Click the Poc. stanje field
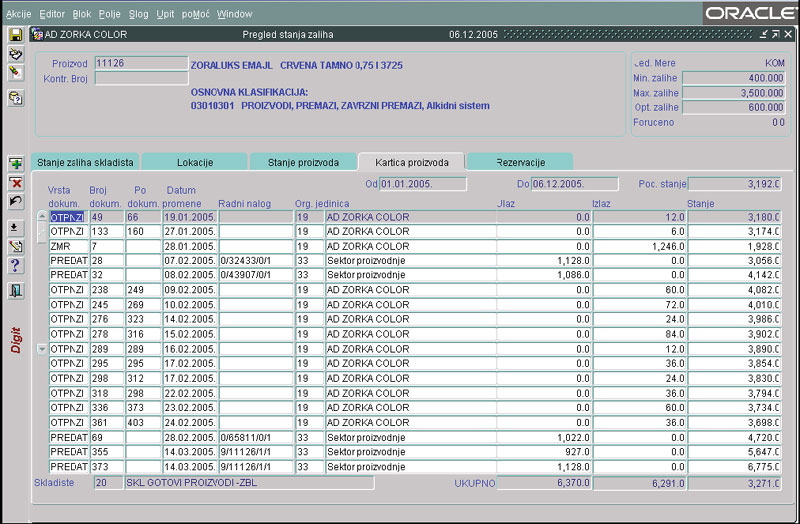This screenshot has width=800, height=524. point(734,184)
